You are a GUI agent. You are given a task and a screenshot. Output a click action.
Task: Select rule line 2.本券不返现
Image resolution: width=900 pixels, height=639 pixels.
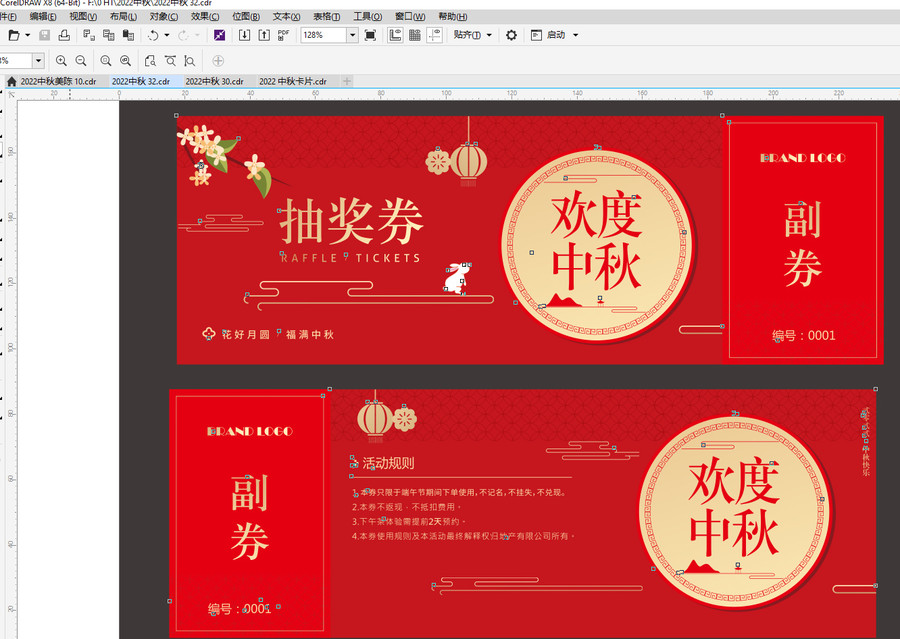pos(406,507)
